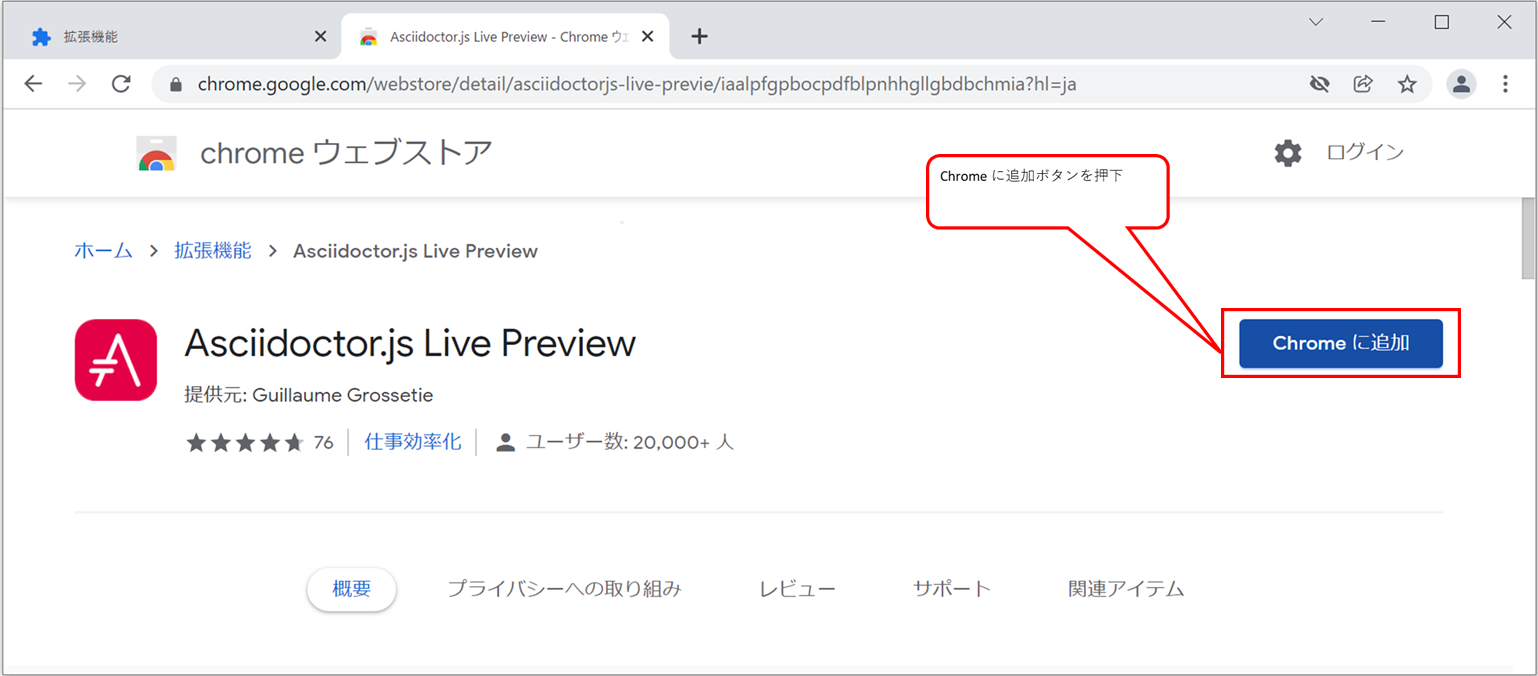Switch to the レビュー tab

[797, 589]
